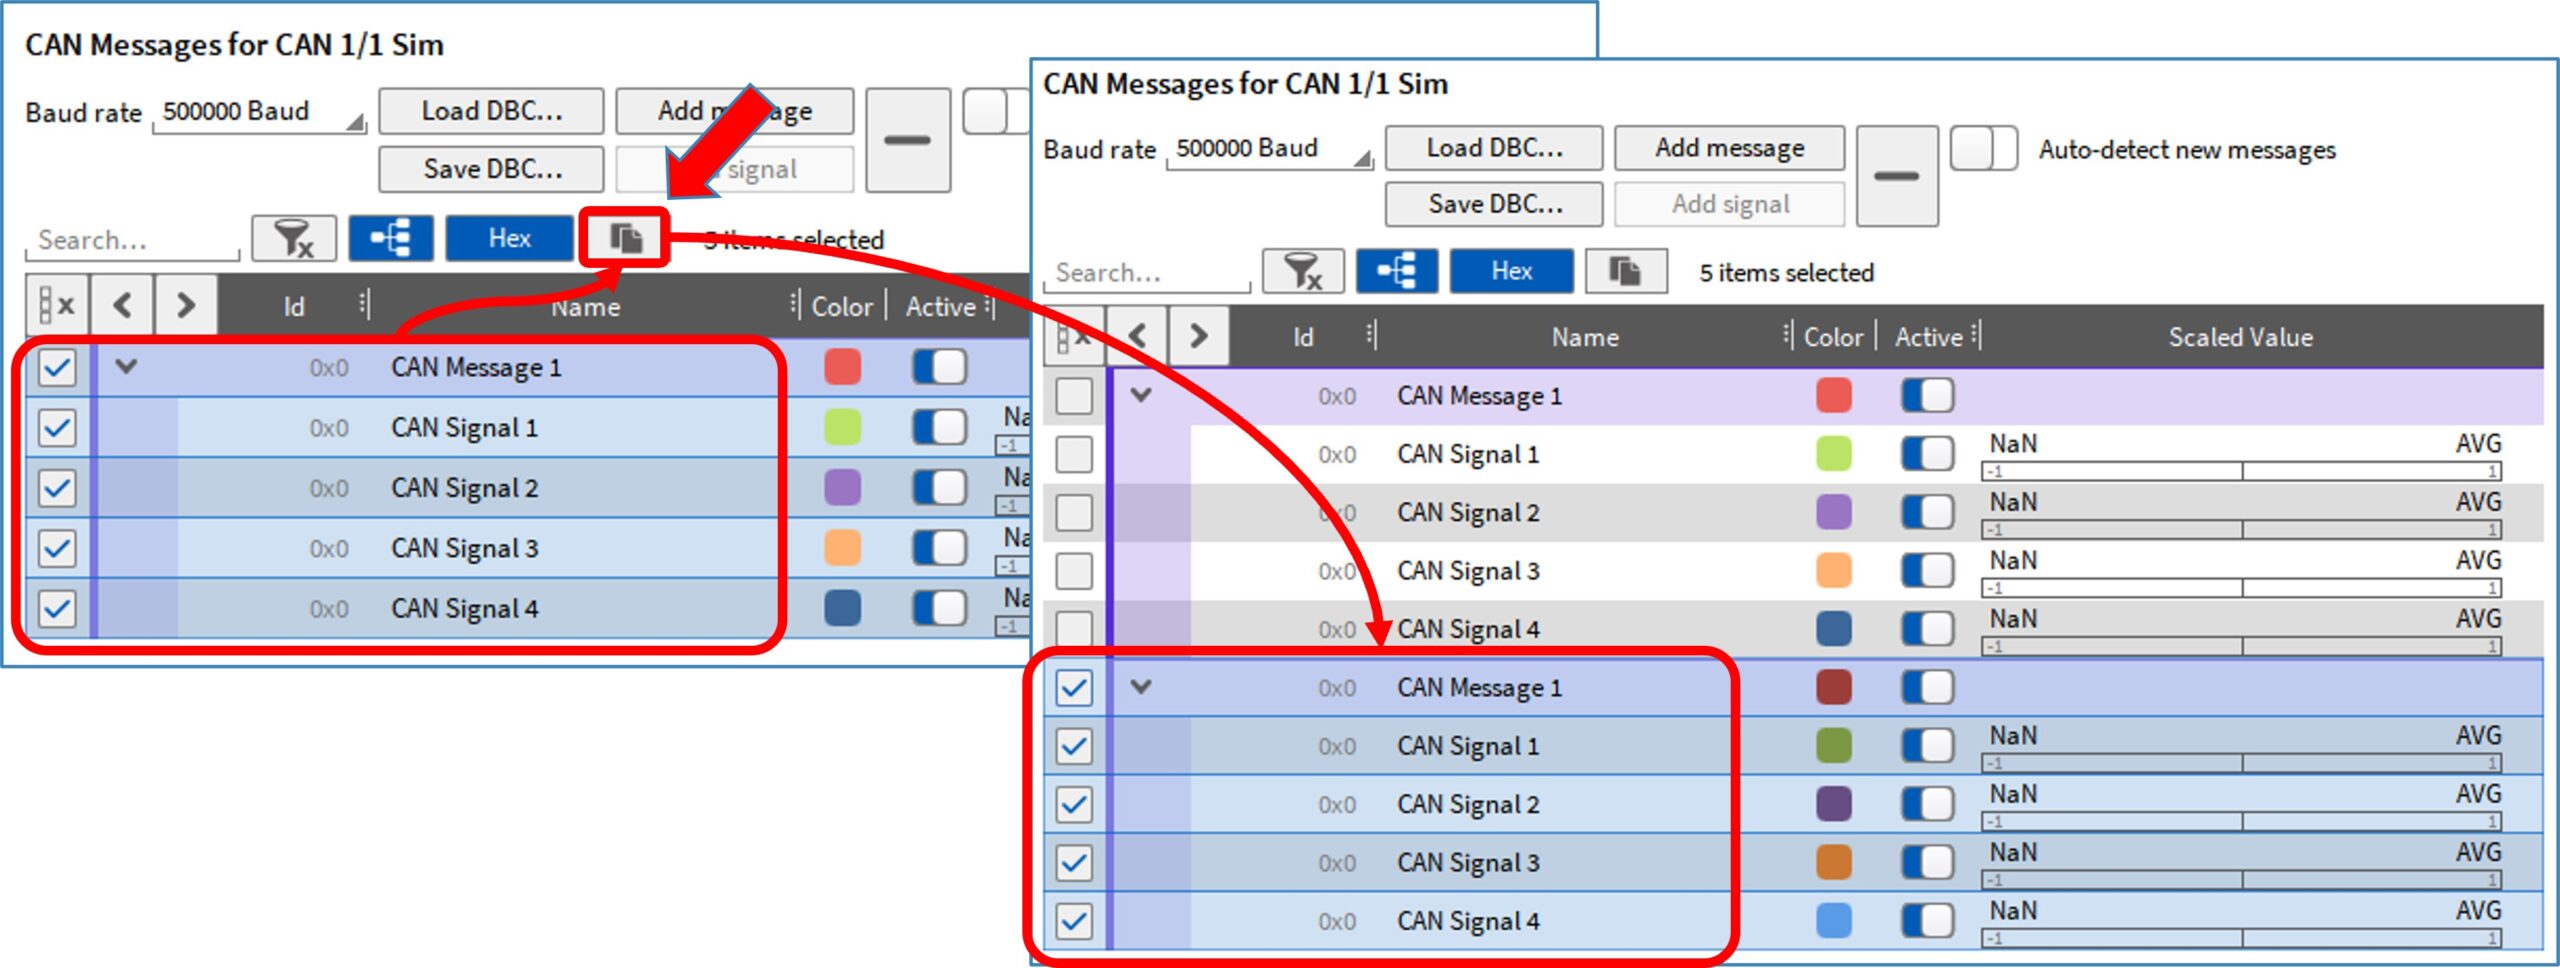
Task: Click the green color swatch of CAN Signal 1
Action: 1833,453
